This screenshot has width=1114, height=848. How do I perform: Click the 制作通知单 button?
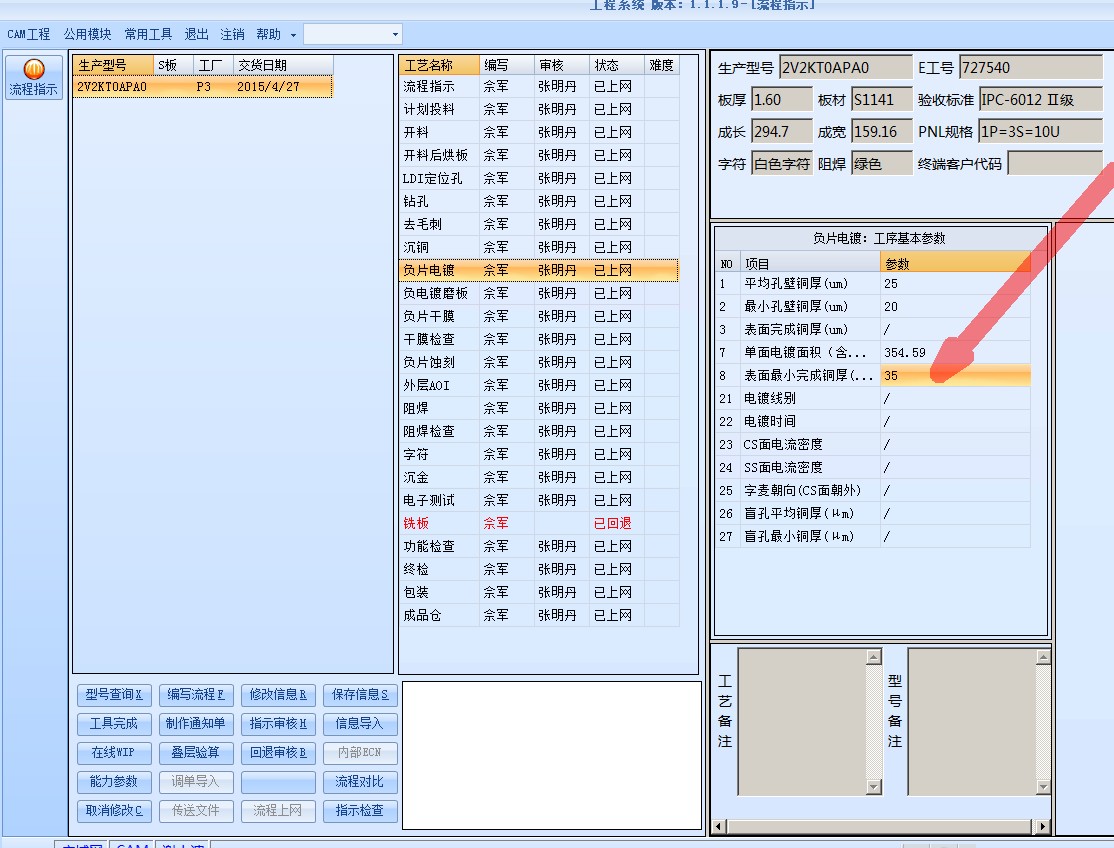tap(196, 724)
